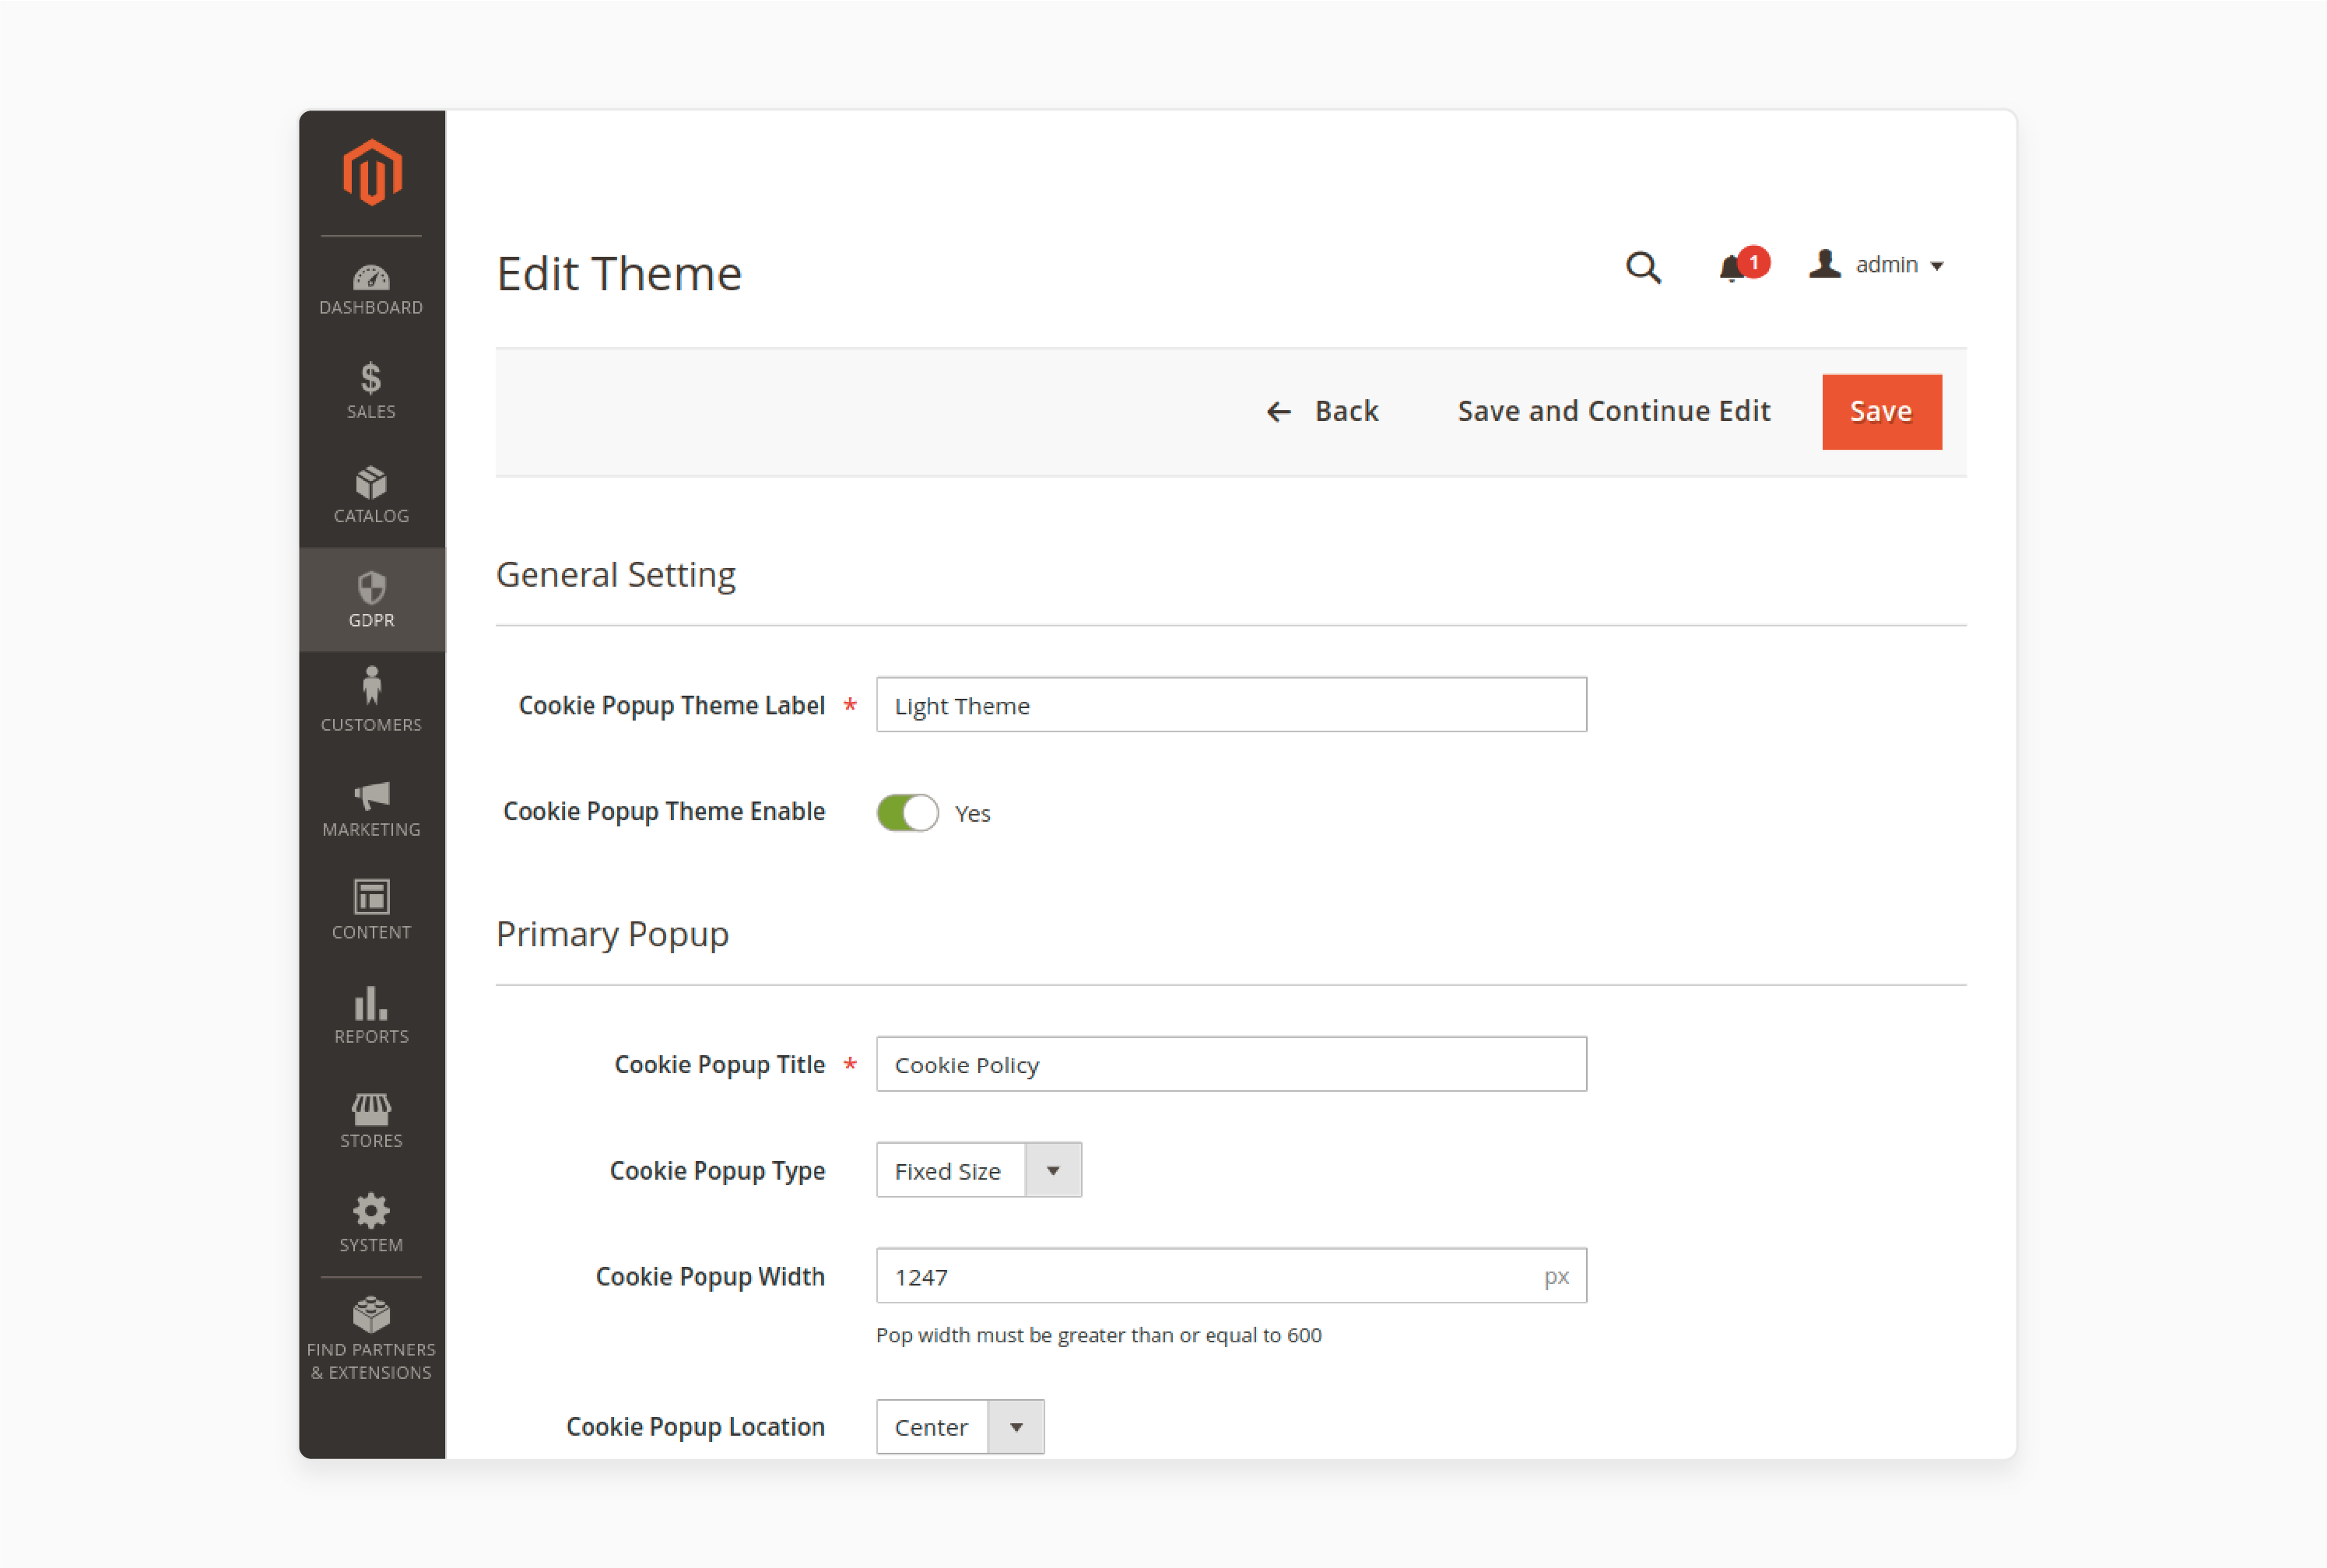The width and height of the screenshot is (2327, 1568).
Task: Click the Sales menu label
Action: click(371, 412)
